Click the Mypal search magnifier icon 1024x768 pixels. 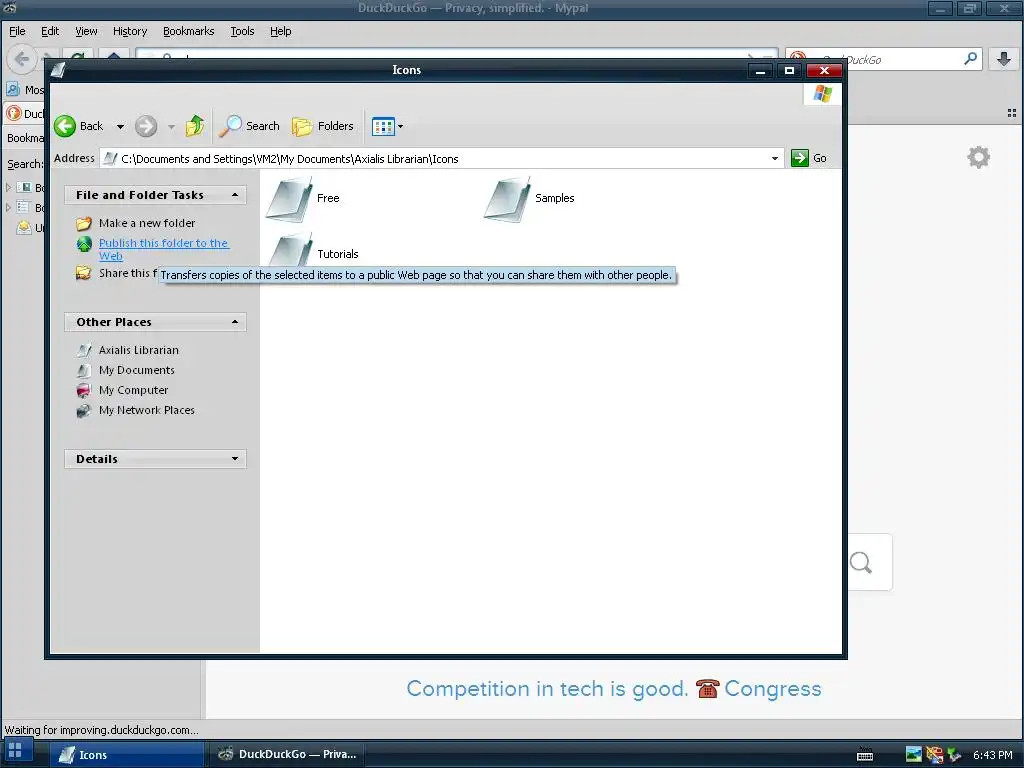click(x=971, y=59)
